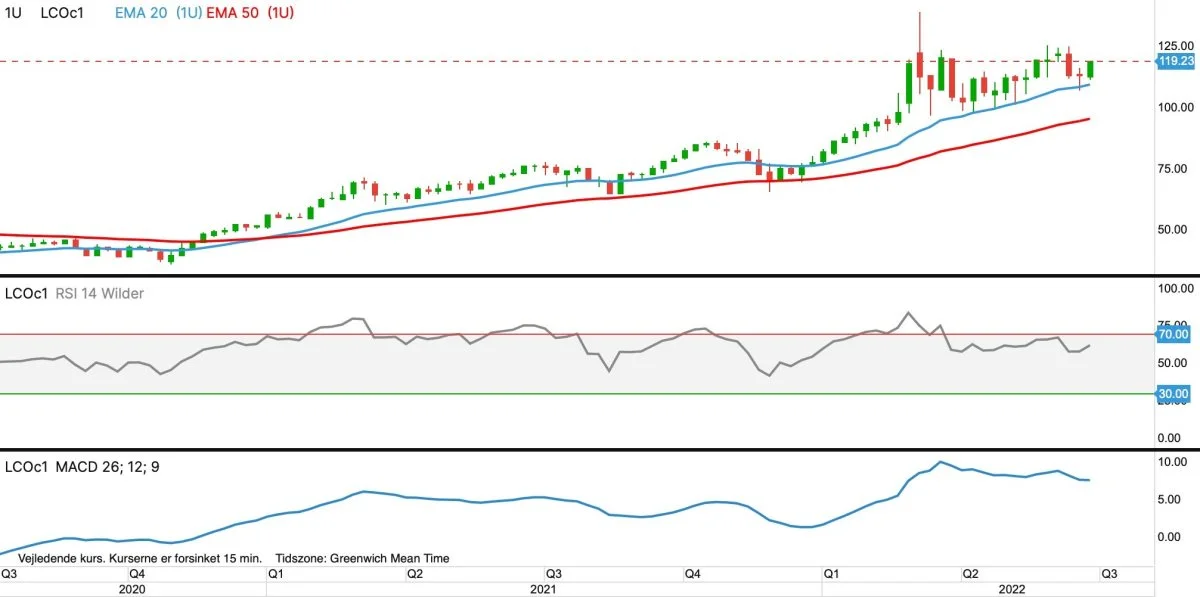
Task: Click the 1U timeframe label
Action: pos(14,13)
